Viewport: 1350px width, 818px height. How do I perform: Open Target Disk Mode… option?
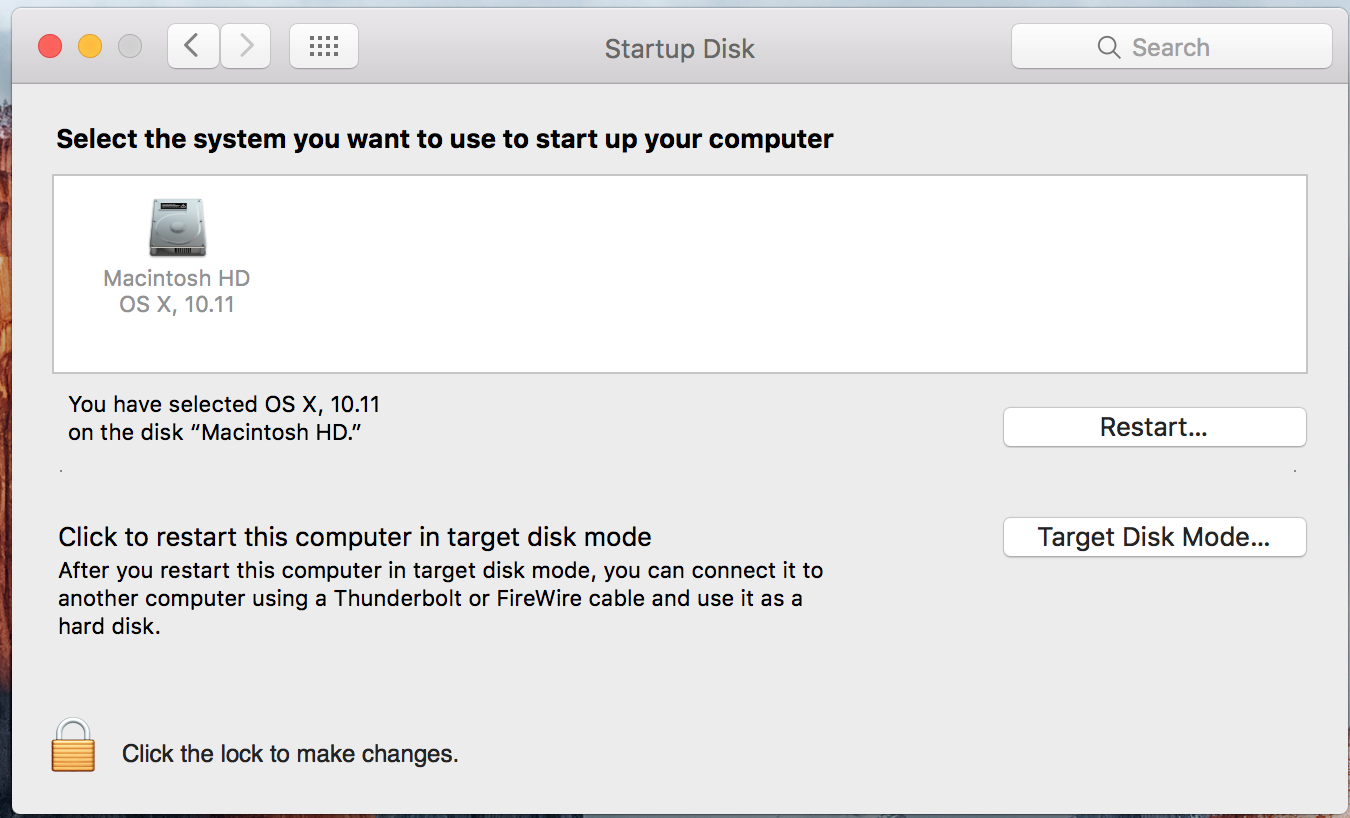point(1154,537)
